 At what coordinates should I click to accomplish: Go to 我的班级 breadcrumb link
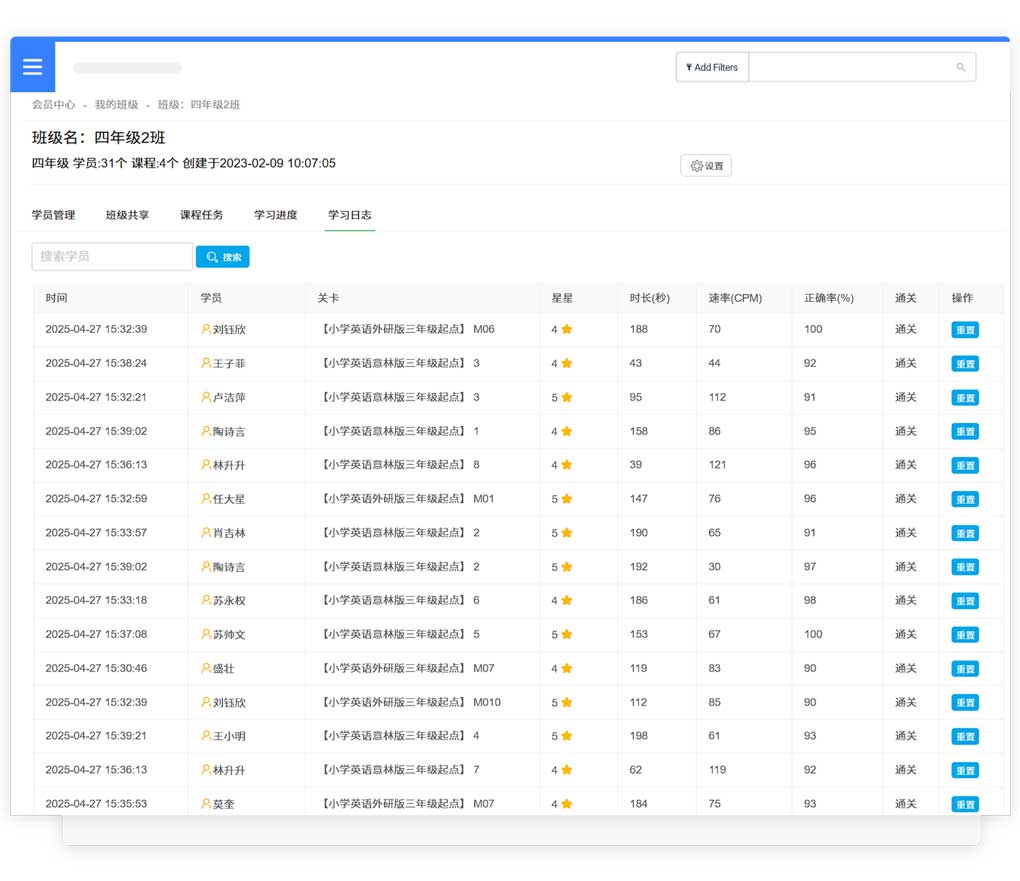[116, 105]
